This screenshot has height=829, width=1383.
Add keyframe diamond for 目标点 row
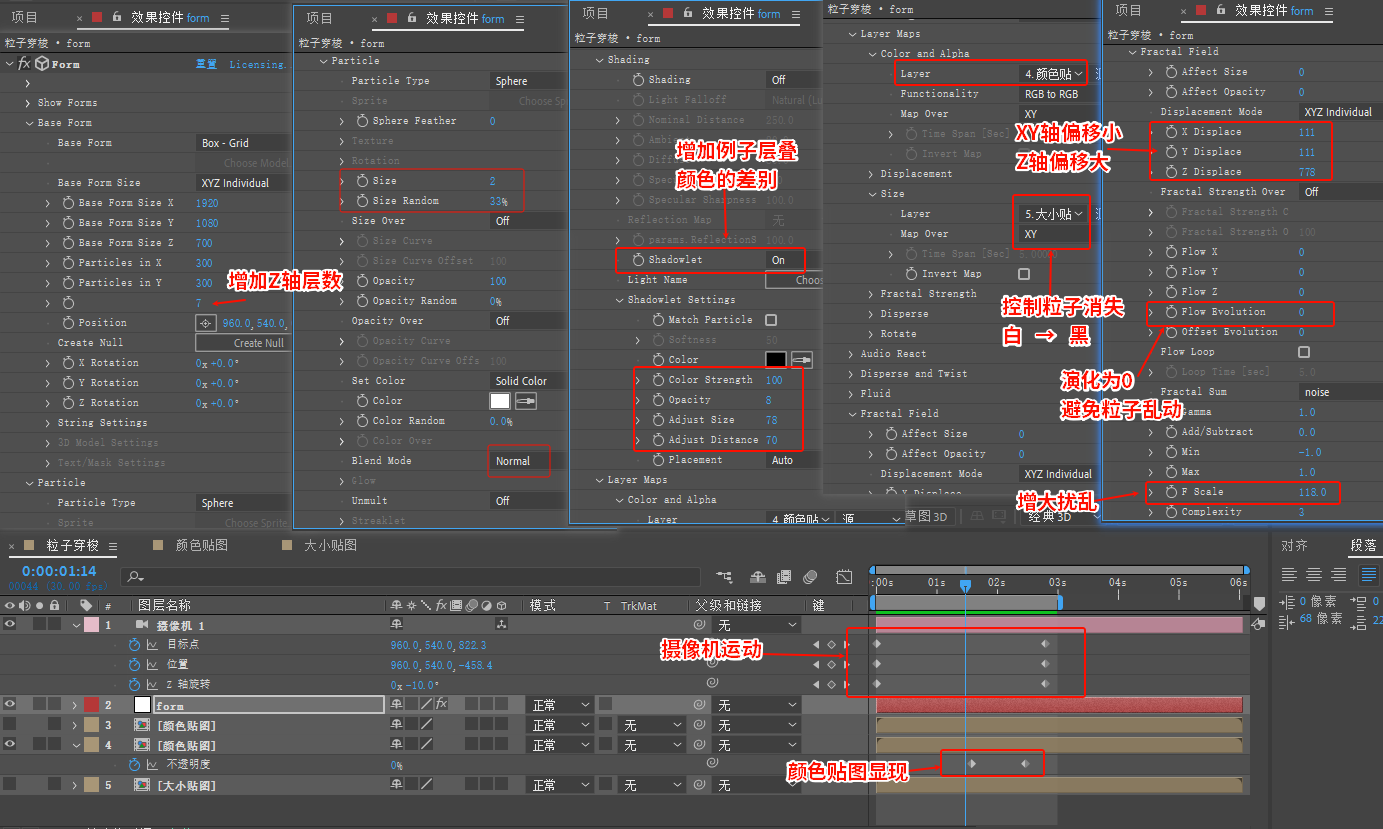click(831, 645)
